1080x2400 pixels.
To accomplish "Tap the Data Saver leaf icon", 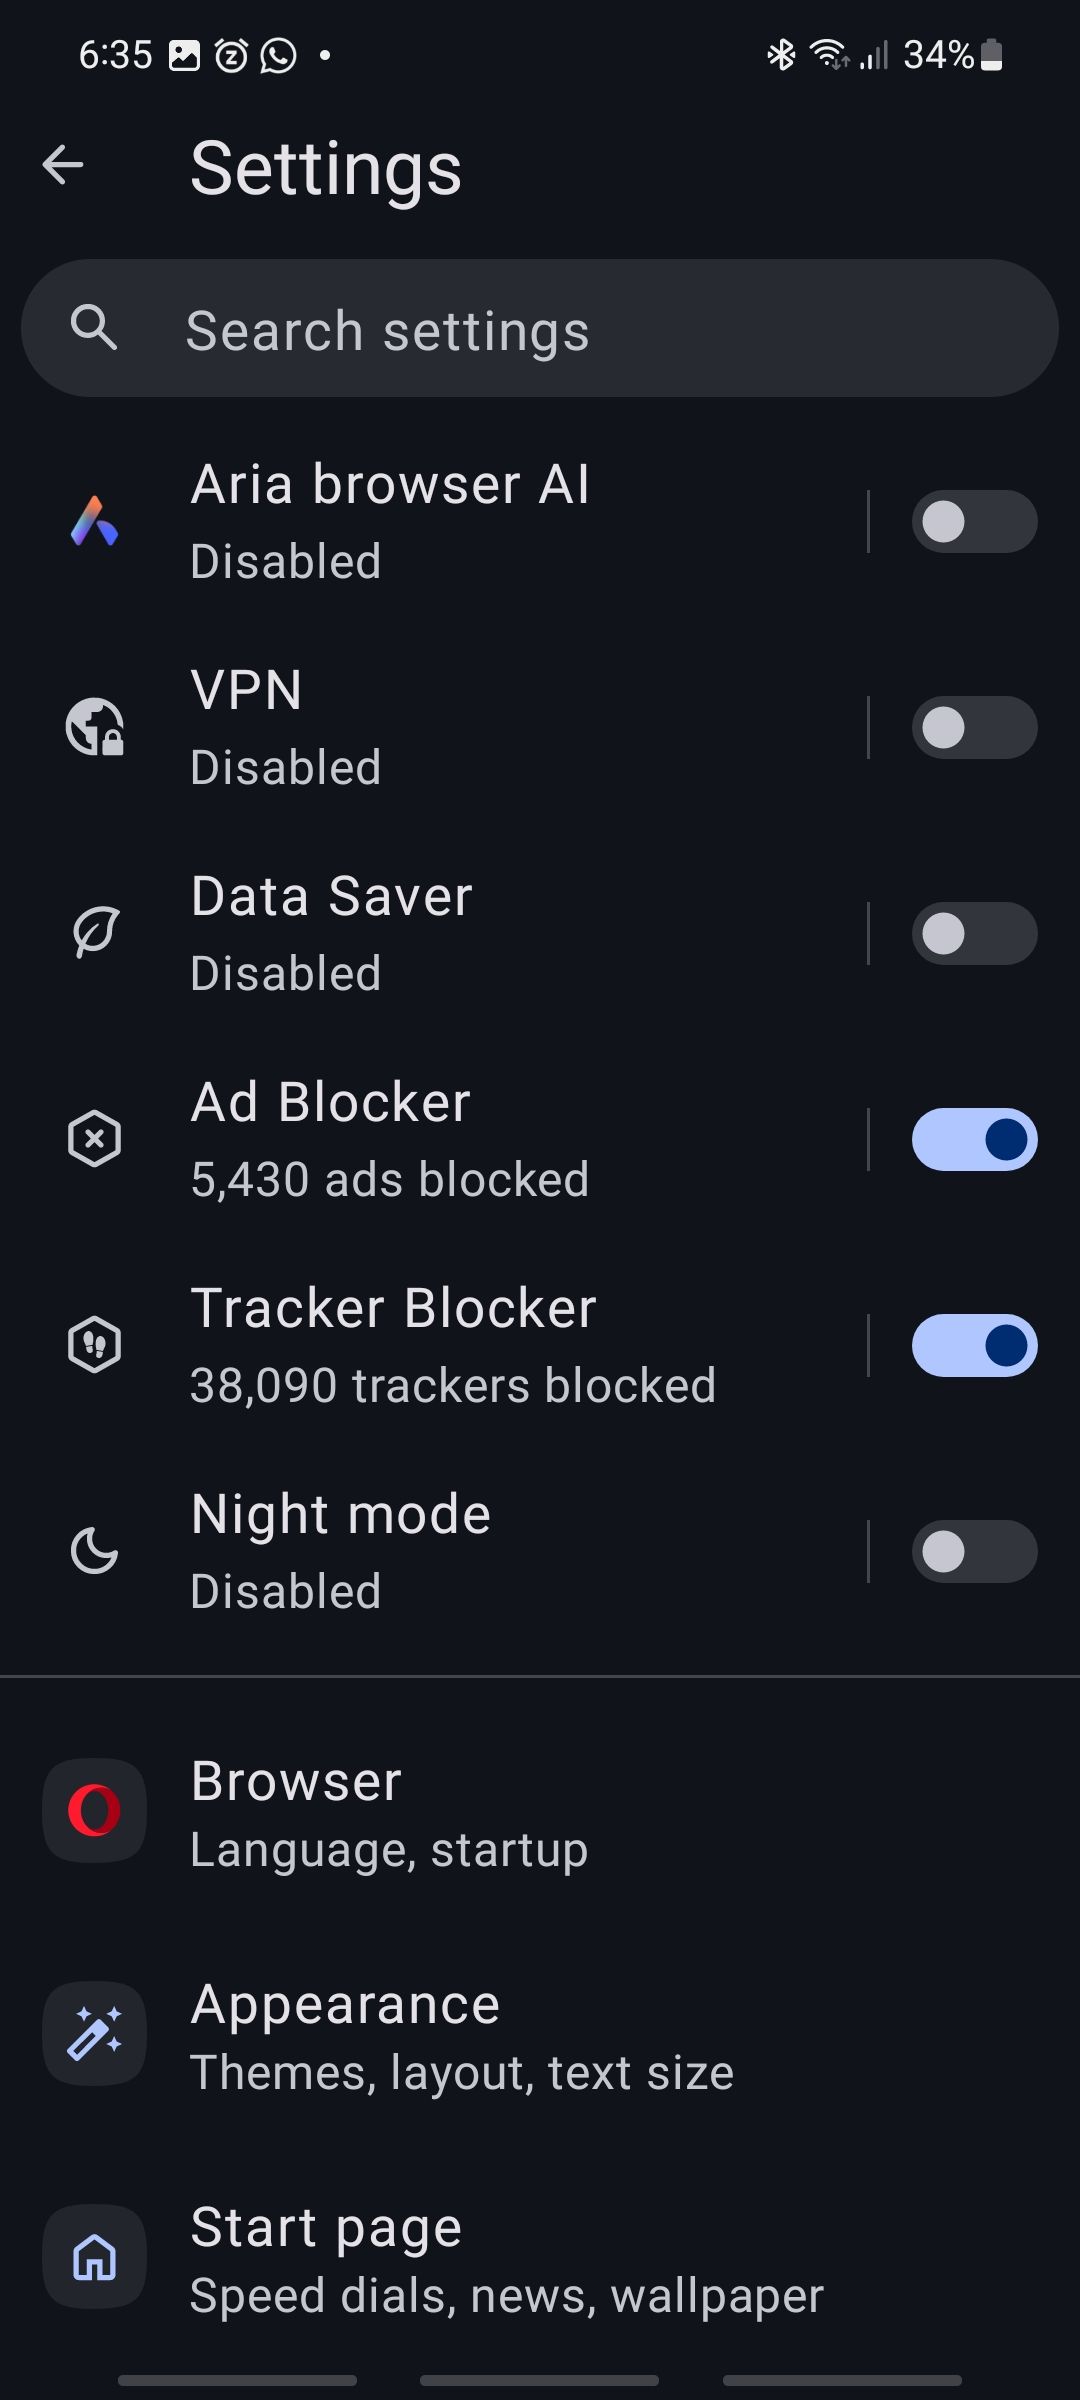I will click(95, 933).
